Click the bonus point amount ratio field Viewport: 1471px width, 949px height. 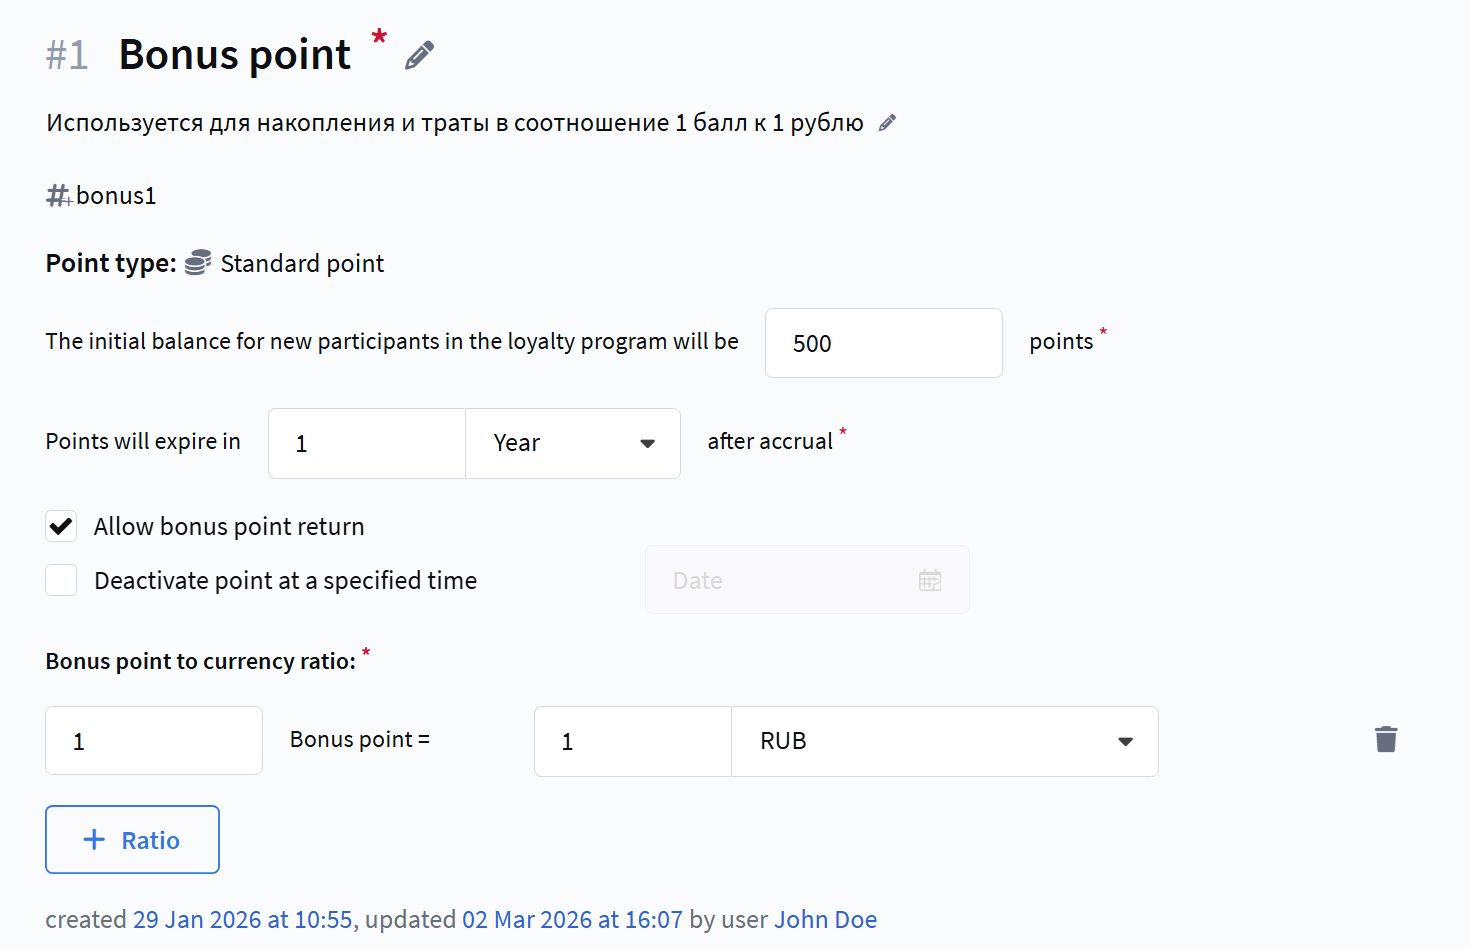click(x=154, y=741)
